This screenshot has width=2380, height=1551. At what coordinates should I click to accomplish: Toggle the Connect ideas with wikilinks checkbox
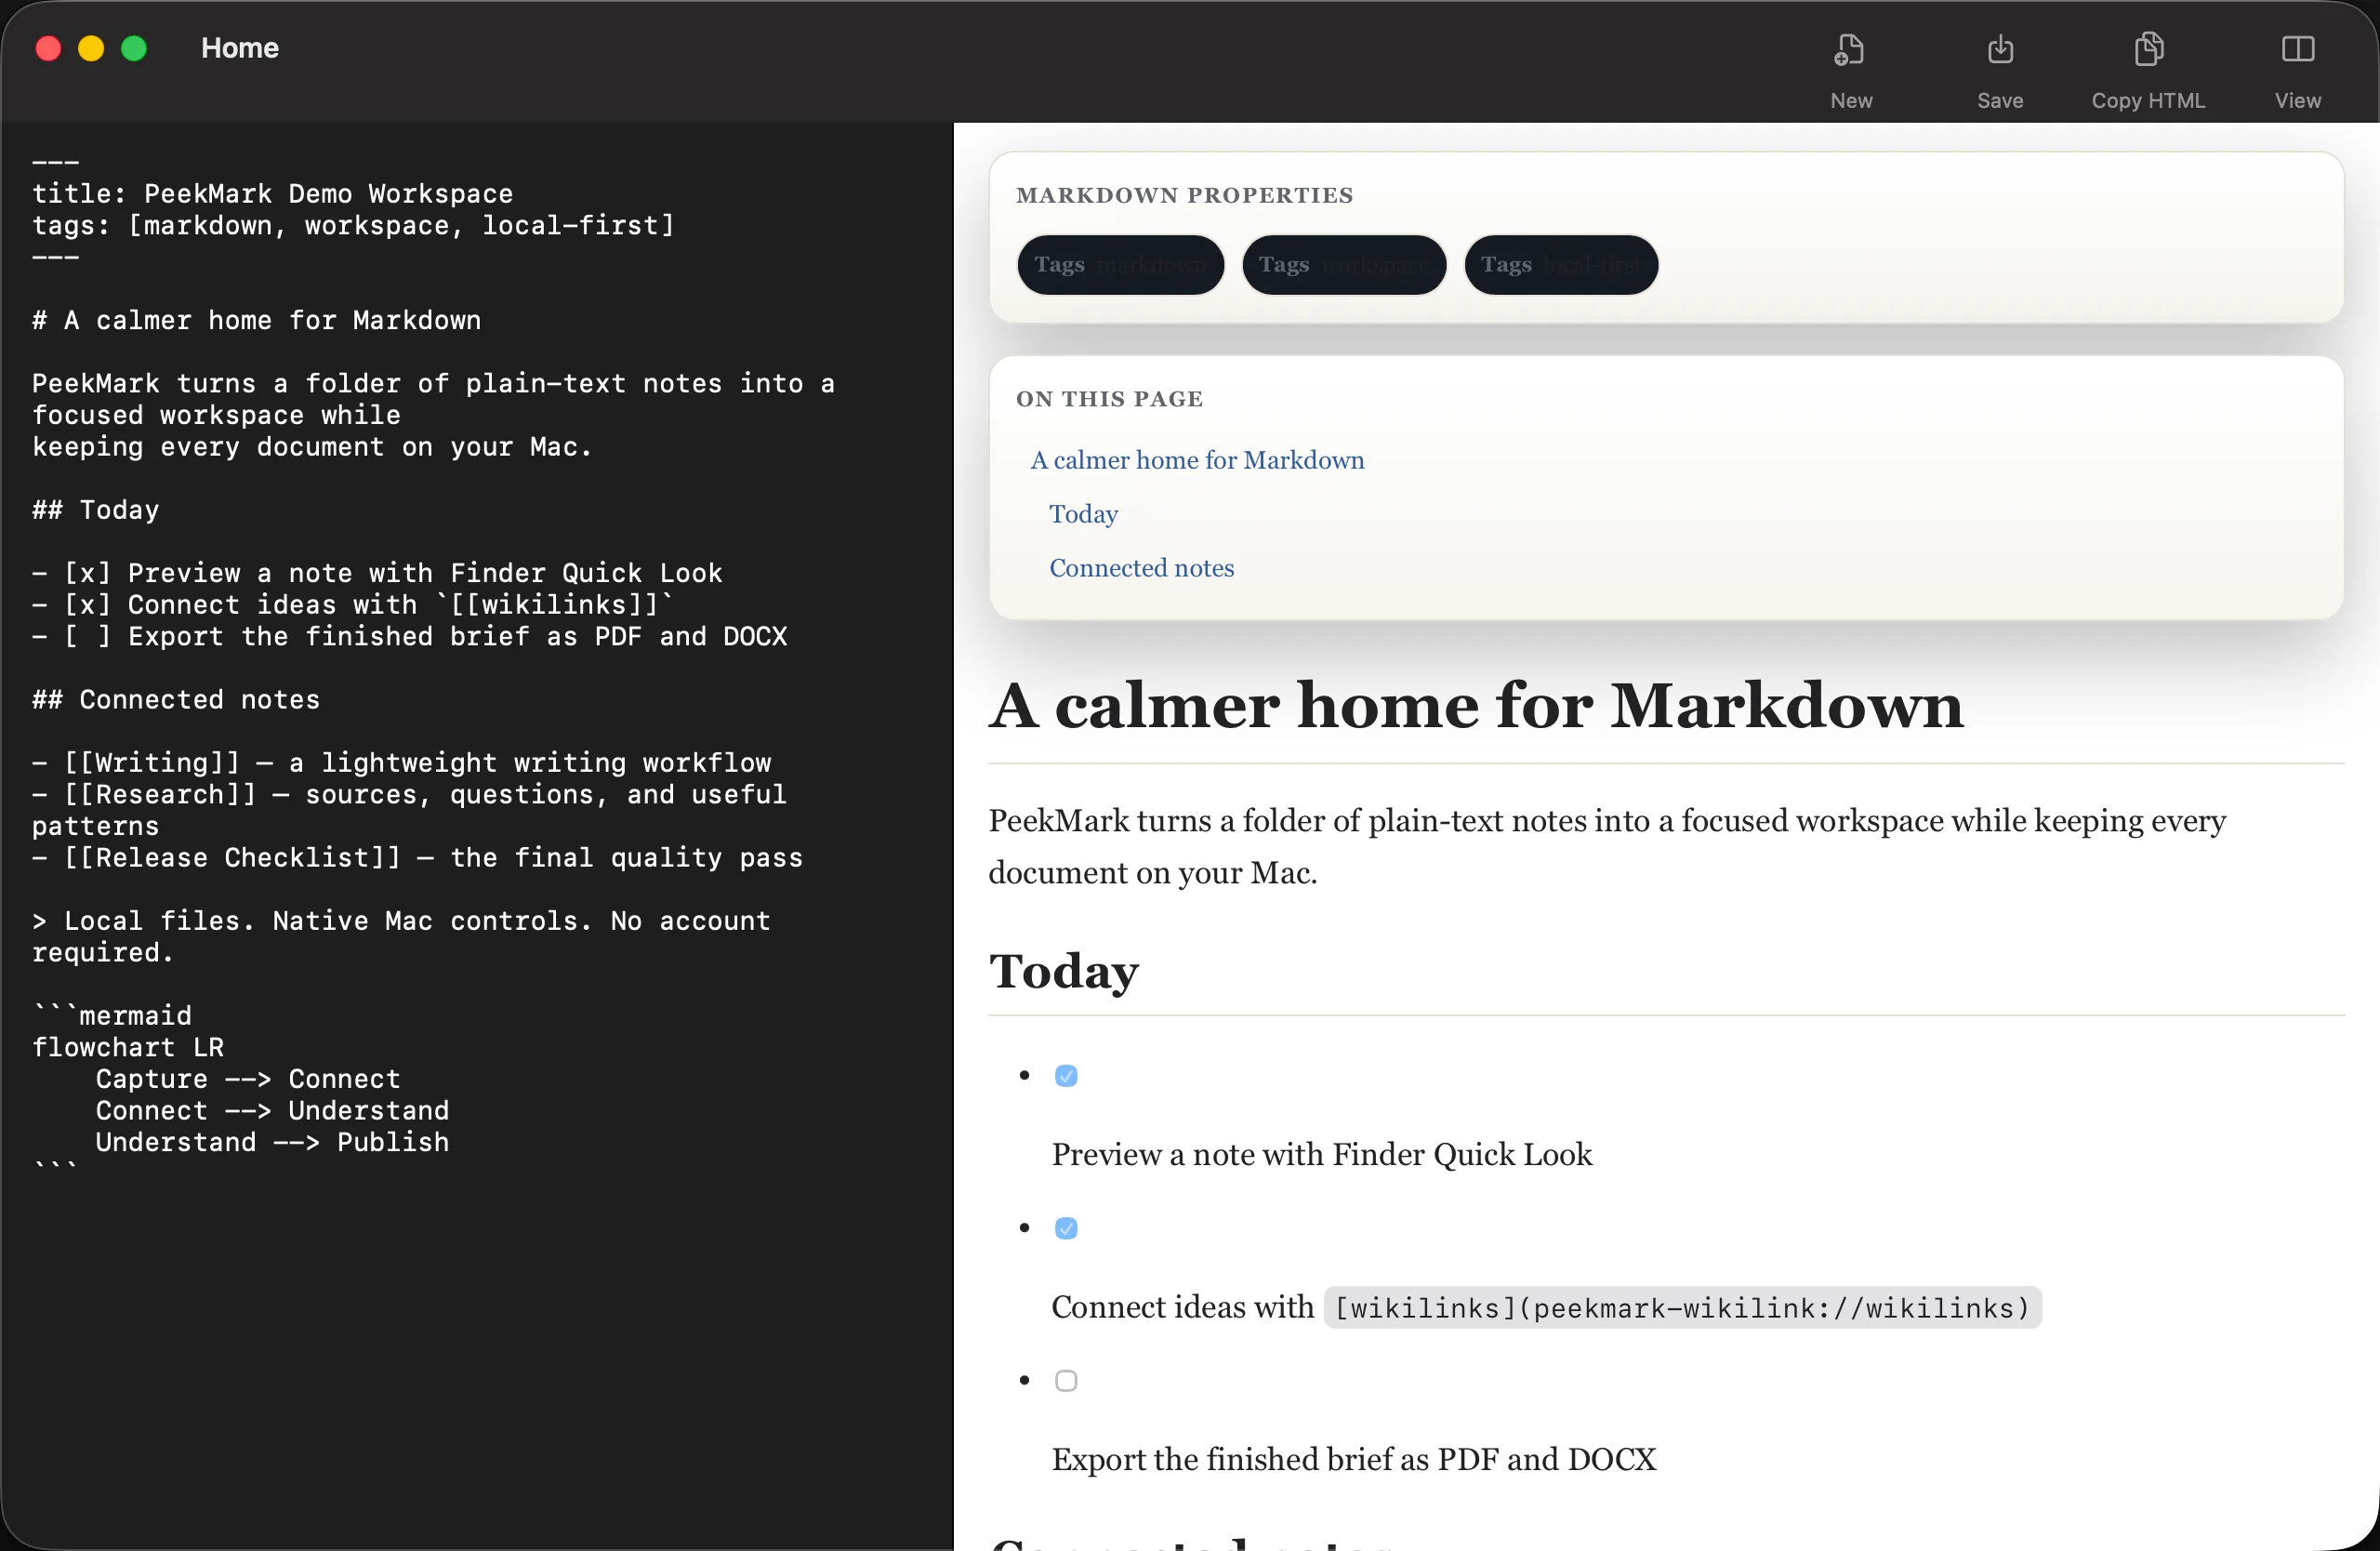pyautogui.click(x=1066, y=1228)
